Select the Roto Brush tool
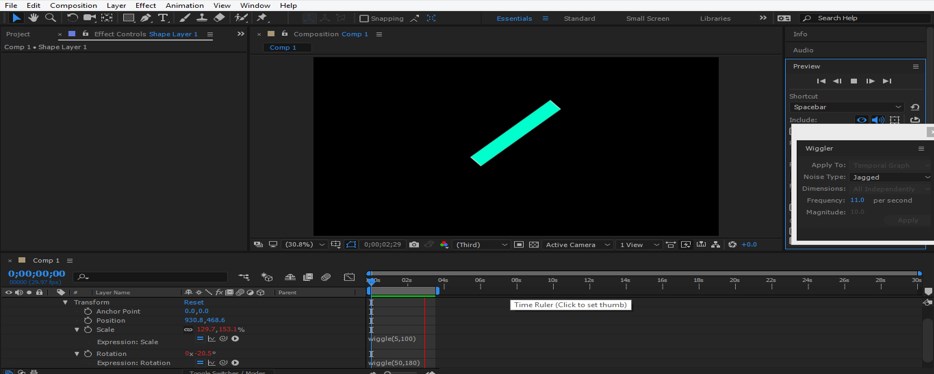Image resolution: width=934 pixels, height=374 pixels. pos(241,18)
